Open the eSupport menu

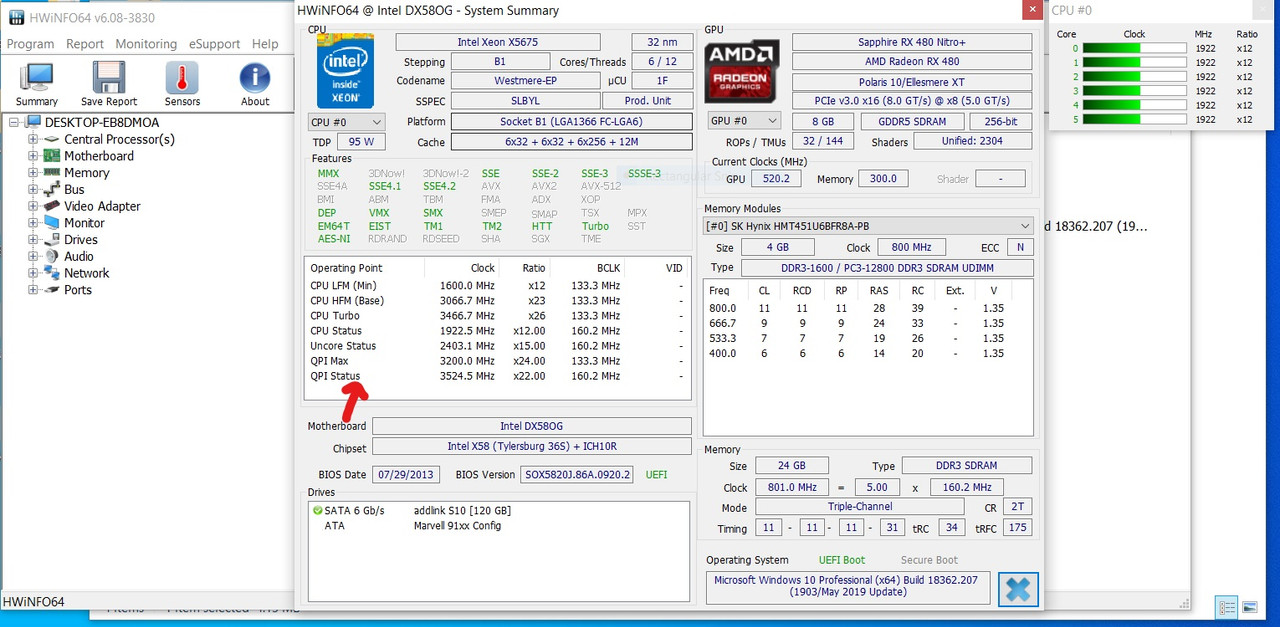tap(214, 44)
